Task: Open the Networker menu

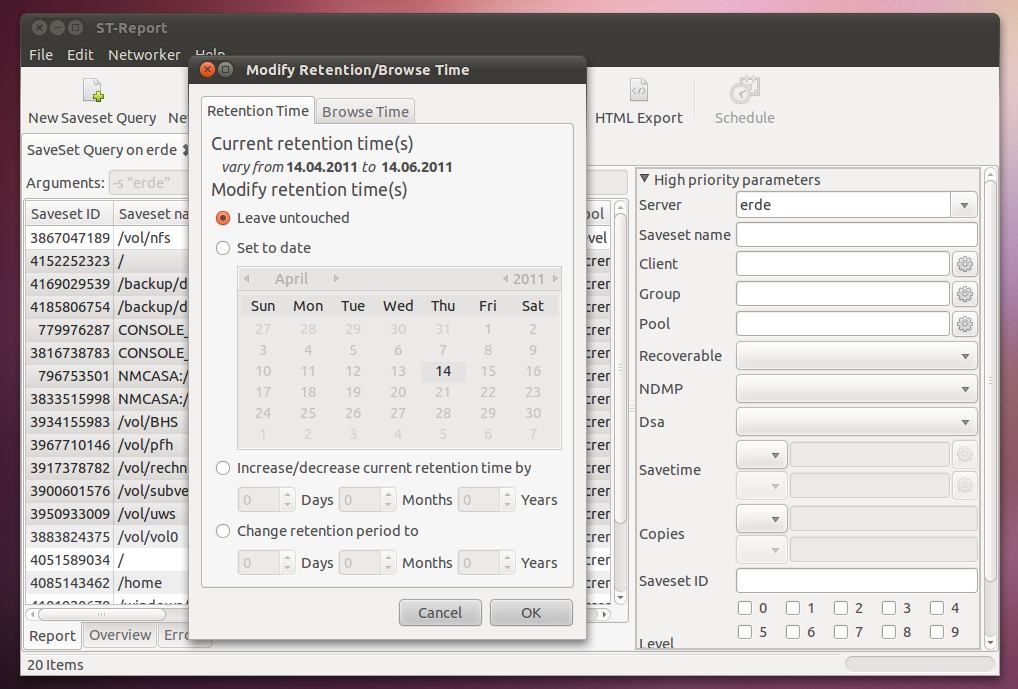Action: 144,55
